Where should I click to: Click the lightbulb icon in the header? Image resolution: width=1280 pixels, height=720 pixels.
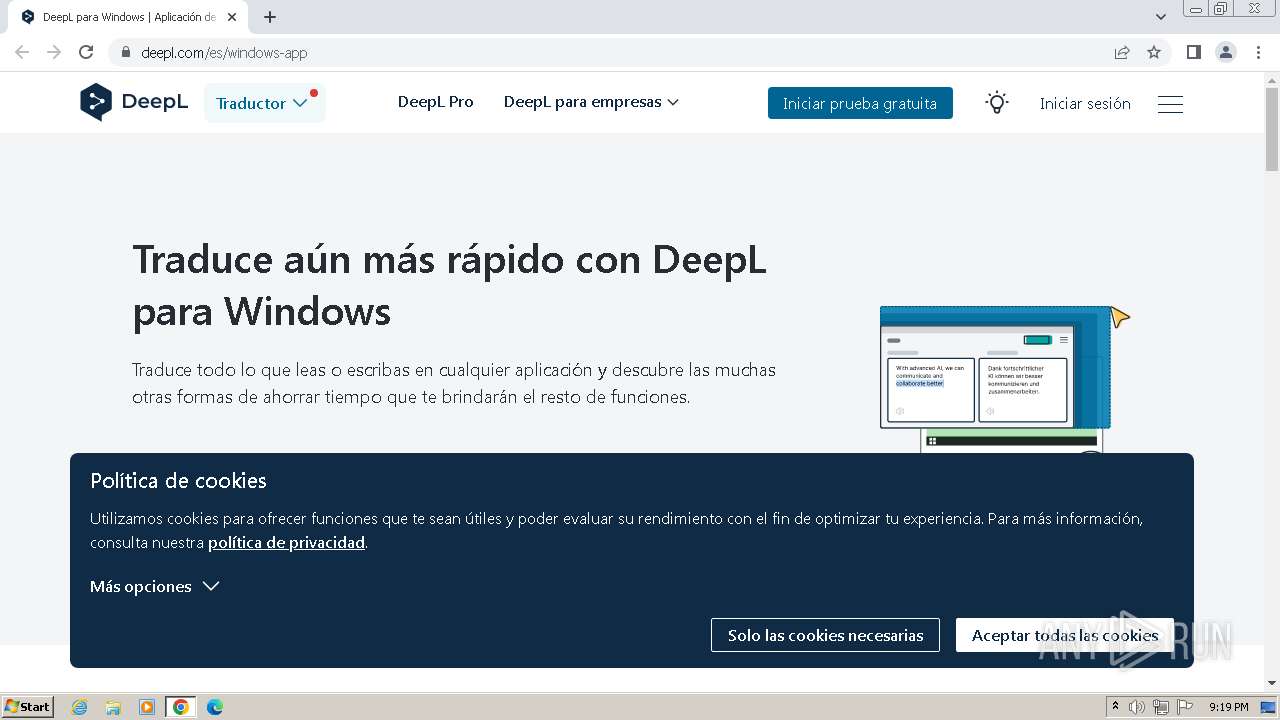pyautogui.click(x=996, y=103)
